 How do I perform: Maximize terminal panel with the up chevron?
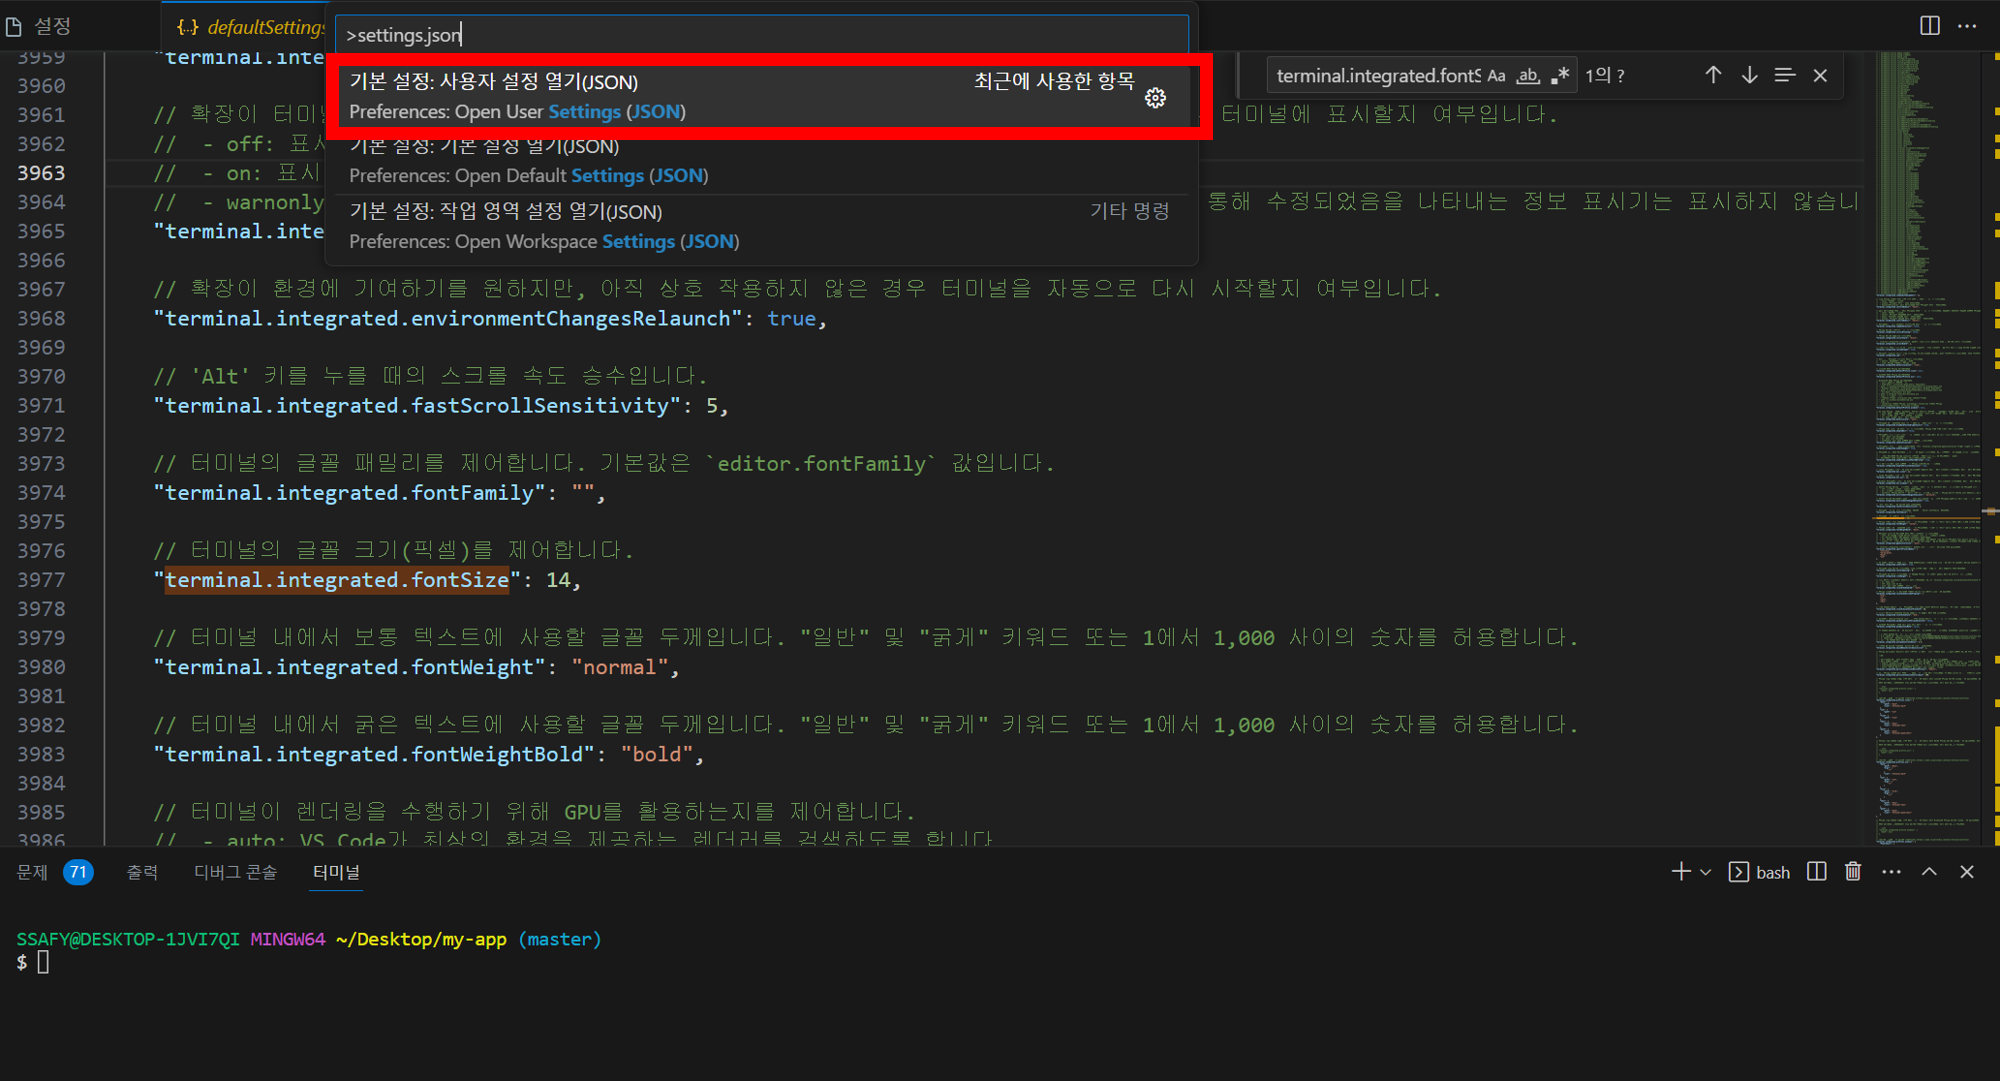(x=1929, y=871)
